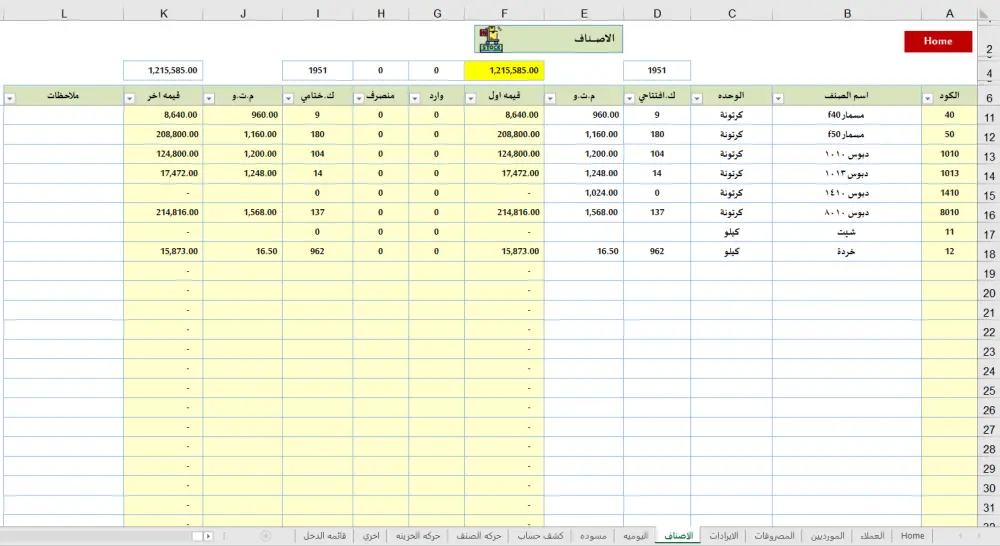Screen dimensions: 1000x546
Task: Select column A header
Action: (x=950, y=13)
